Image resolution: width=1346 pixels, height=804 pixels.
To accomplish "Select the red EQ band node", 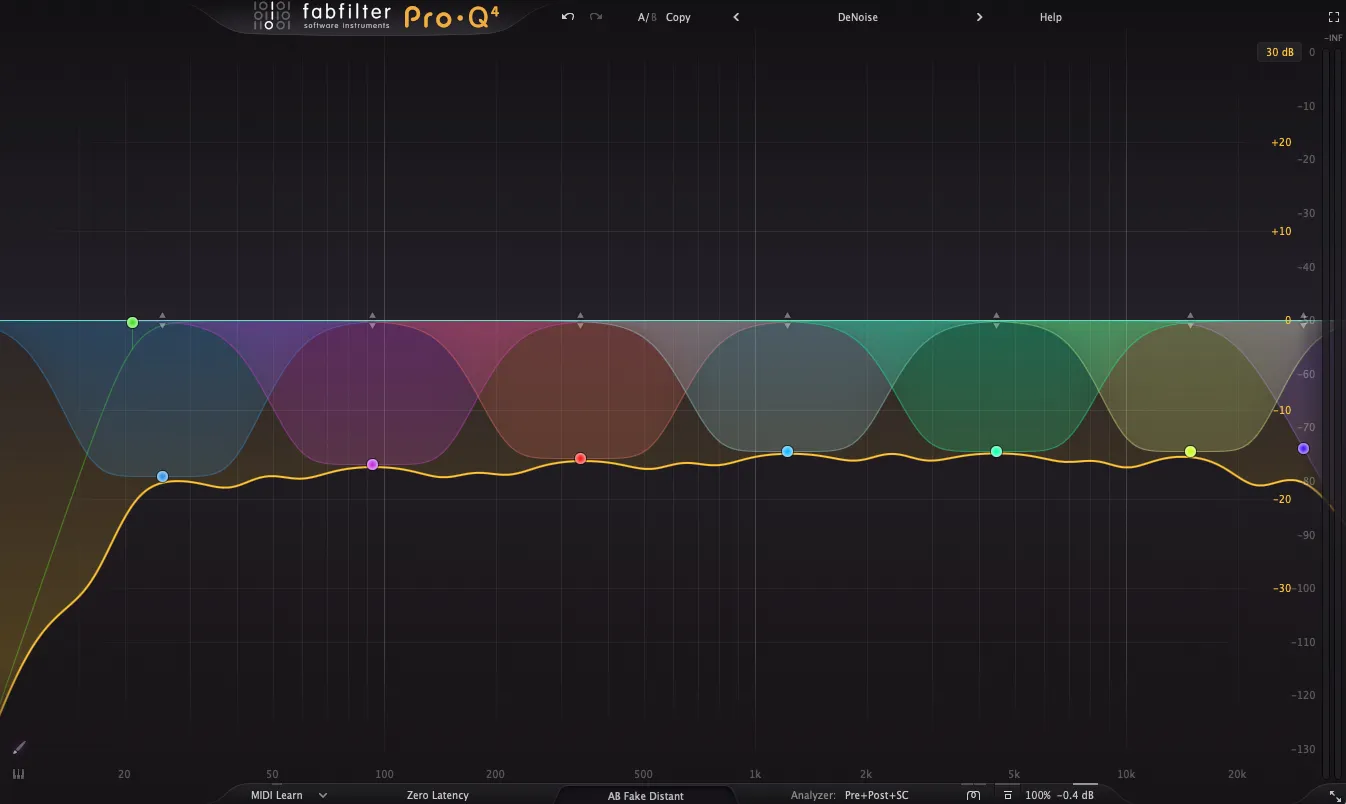I will pos(580,459).
